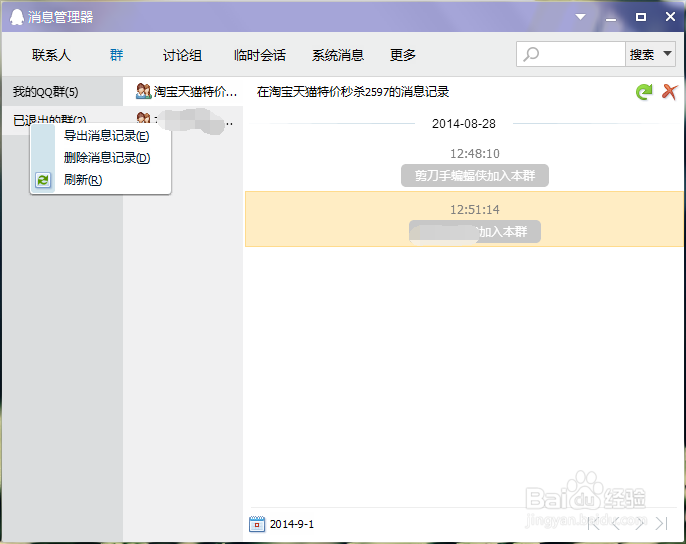The height and width of the screenshot is (544, 686).
Task: Open the calendar icon next to 2014-9-1
Action: pyautogui.click(x=257, y=524)
